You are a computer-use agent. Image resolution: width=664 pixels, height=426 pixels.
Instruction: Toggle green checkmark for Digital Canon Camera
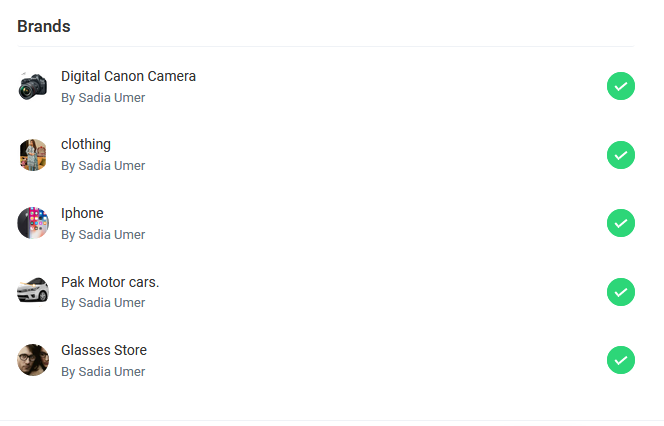(x=621, y=87)
